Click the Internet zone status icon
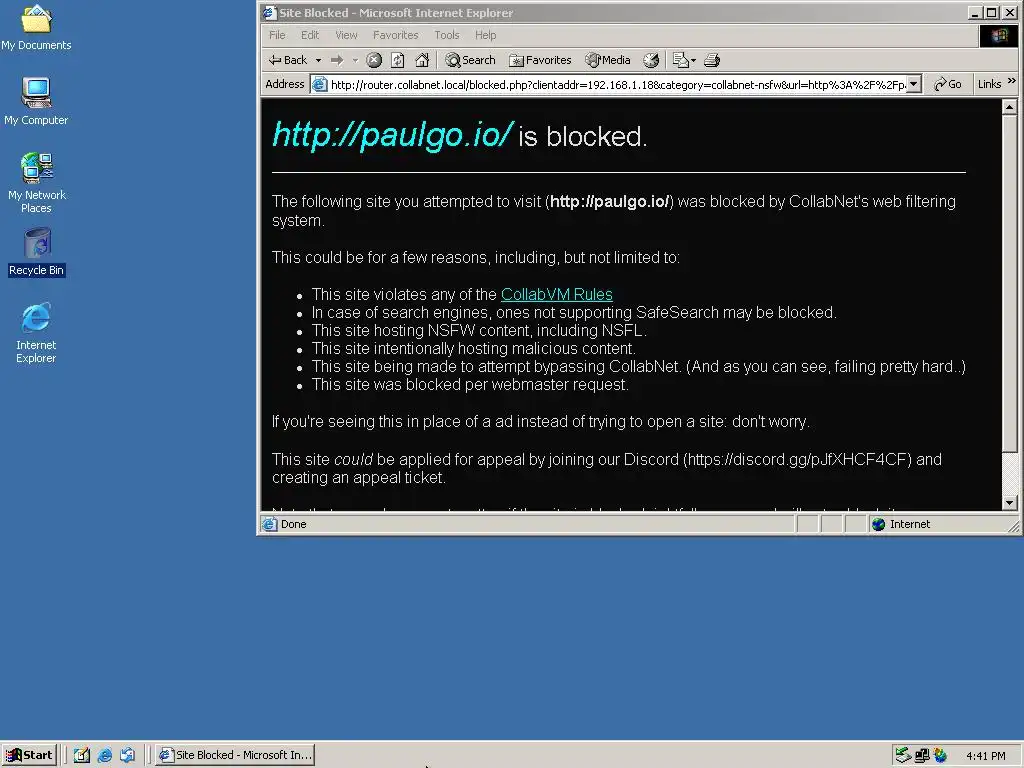 click(x=878, y=524)
